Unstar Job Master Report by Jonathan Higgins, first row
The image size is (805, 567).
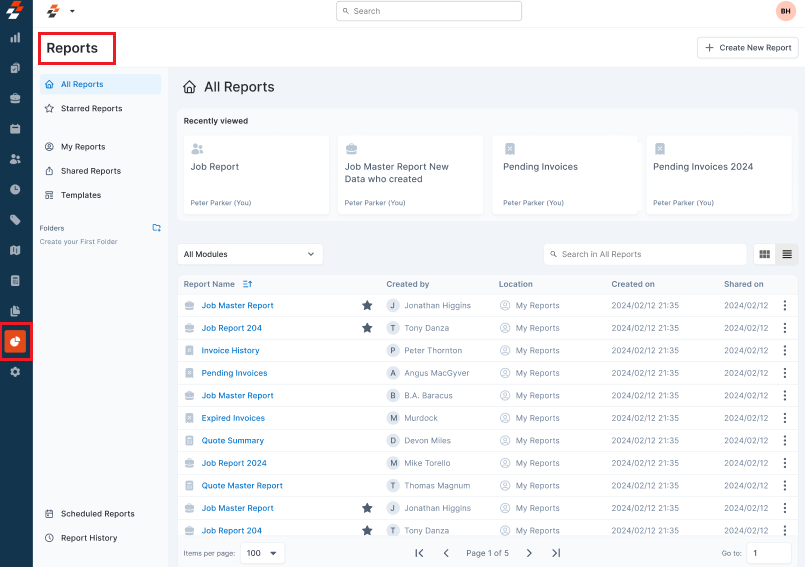[x=367, y=306]
